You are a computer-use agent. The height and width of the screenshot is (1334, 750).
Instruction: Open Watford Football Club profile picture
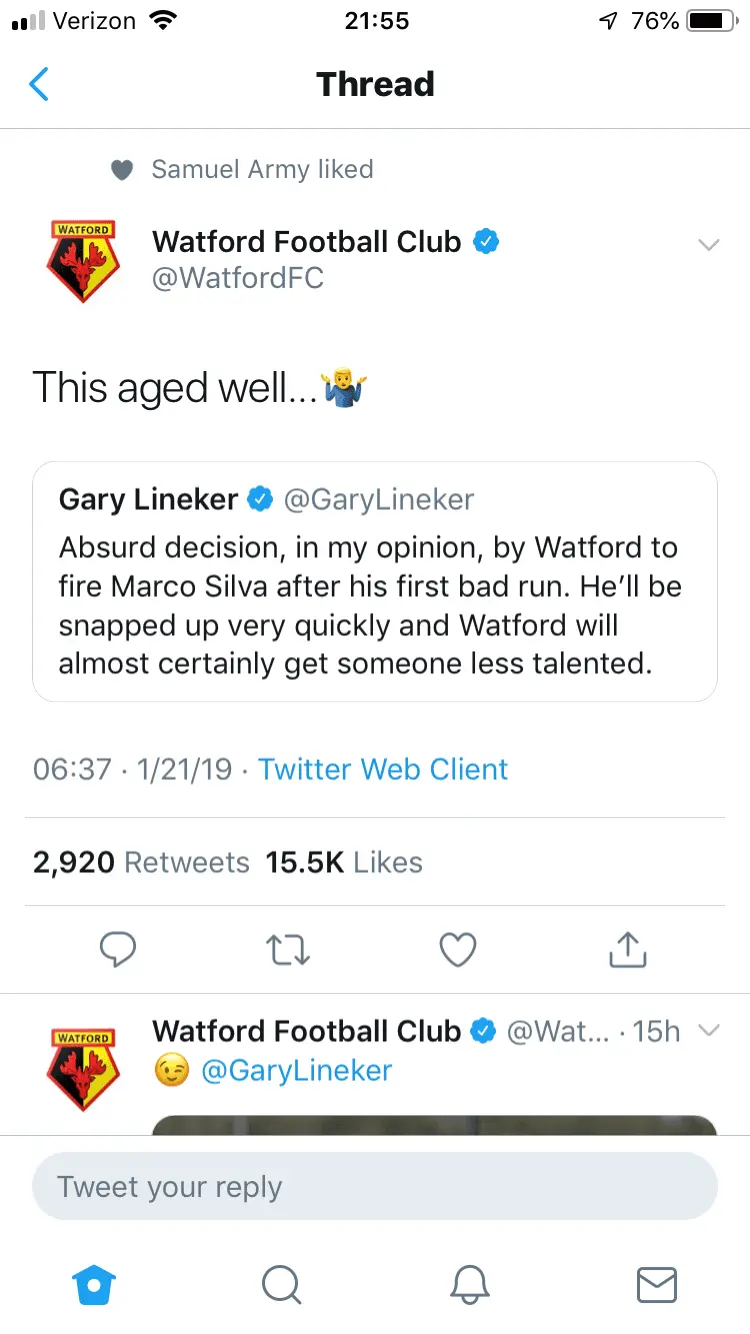(83, 261)
